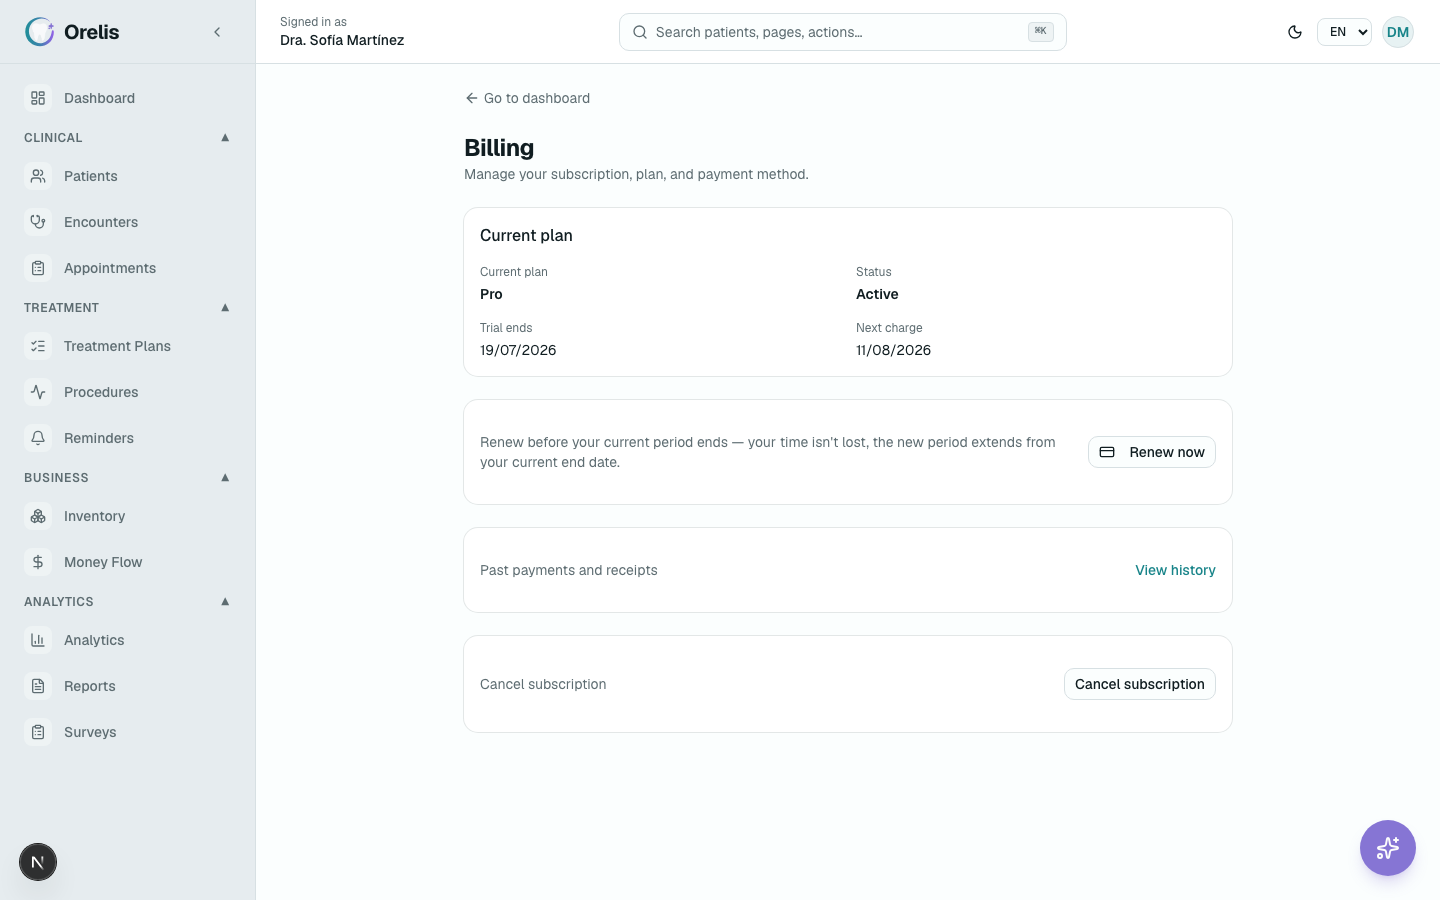Click the DM user avatar

coord(1398,32)
